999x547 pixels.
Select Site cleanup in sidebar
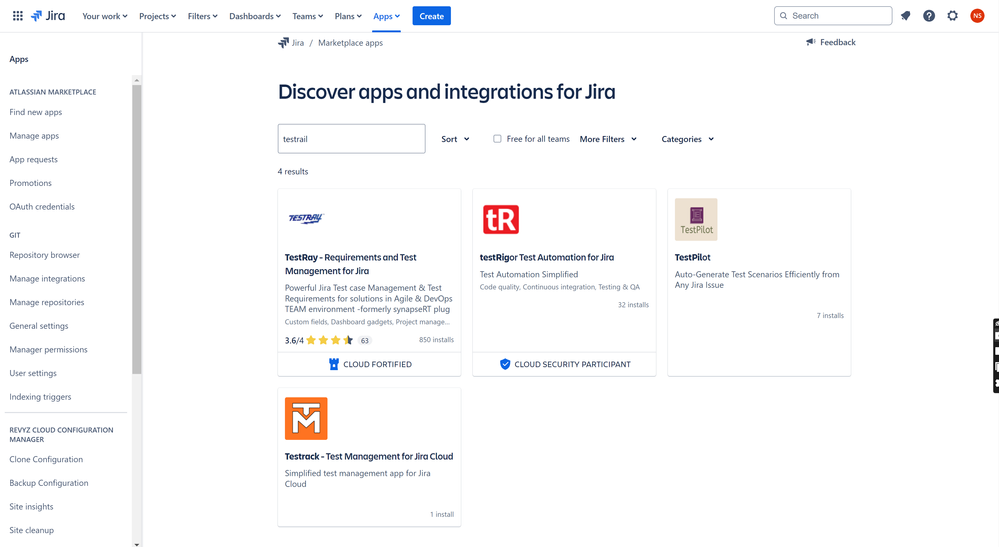[32, 530]
